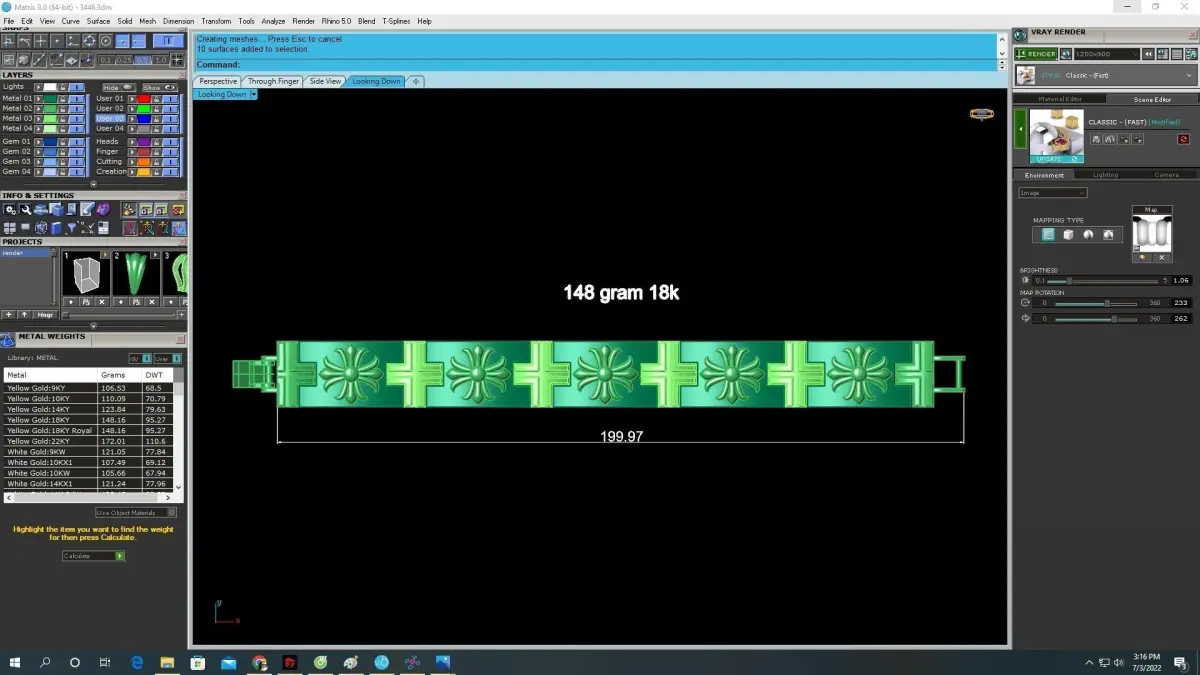The image size is (1200, 675).
Task: Click the Show layers toggle button
Action: tap(159, 87)
